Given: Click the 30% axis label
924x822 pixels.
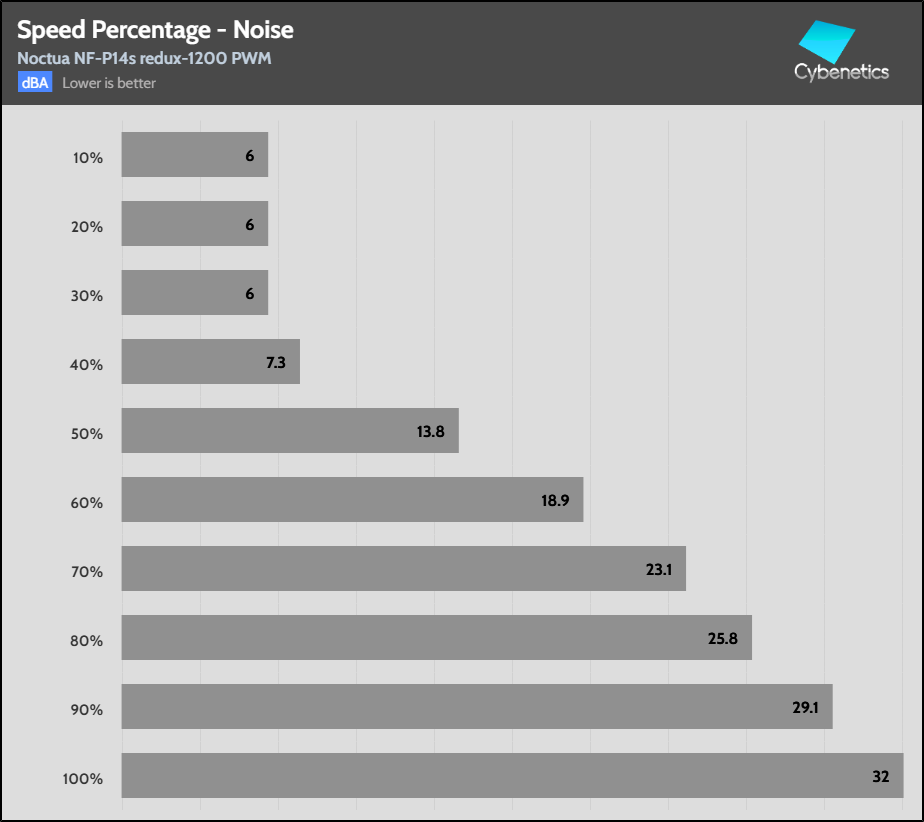Looking at the screenshot, I should tap(88, 296).
